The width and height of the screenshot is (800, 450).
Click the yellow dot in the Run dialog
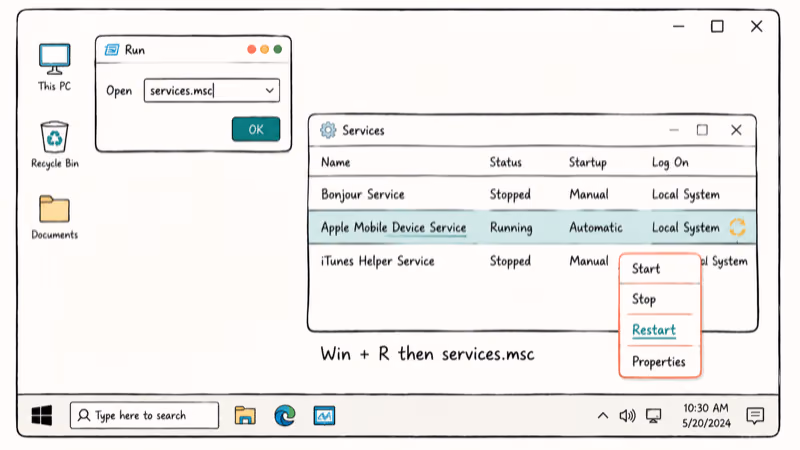264,49
